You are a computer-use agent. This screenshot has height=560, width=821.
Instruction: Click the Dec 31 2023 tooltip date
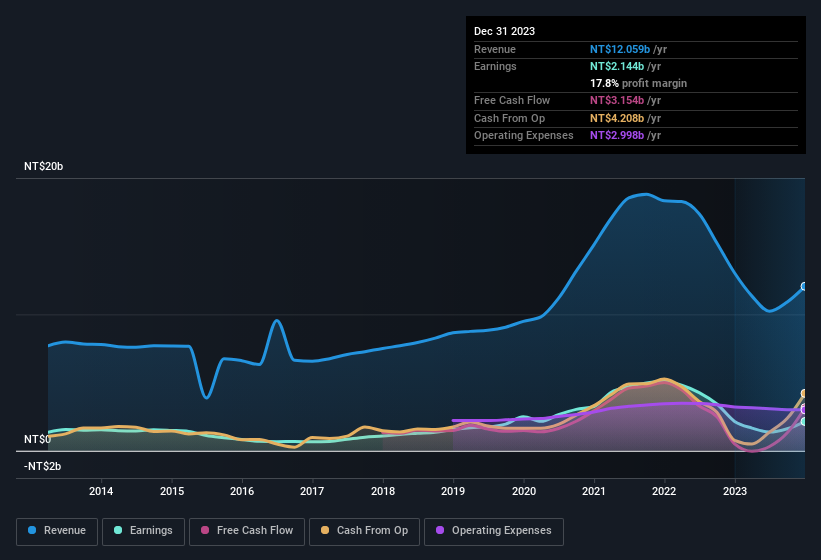pyautogui.click(x=504, y=31)
